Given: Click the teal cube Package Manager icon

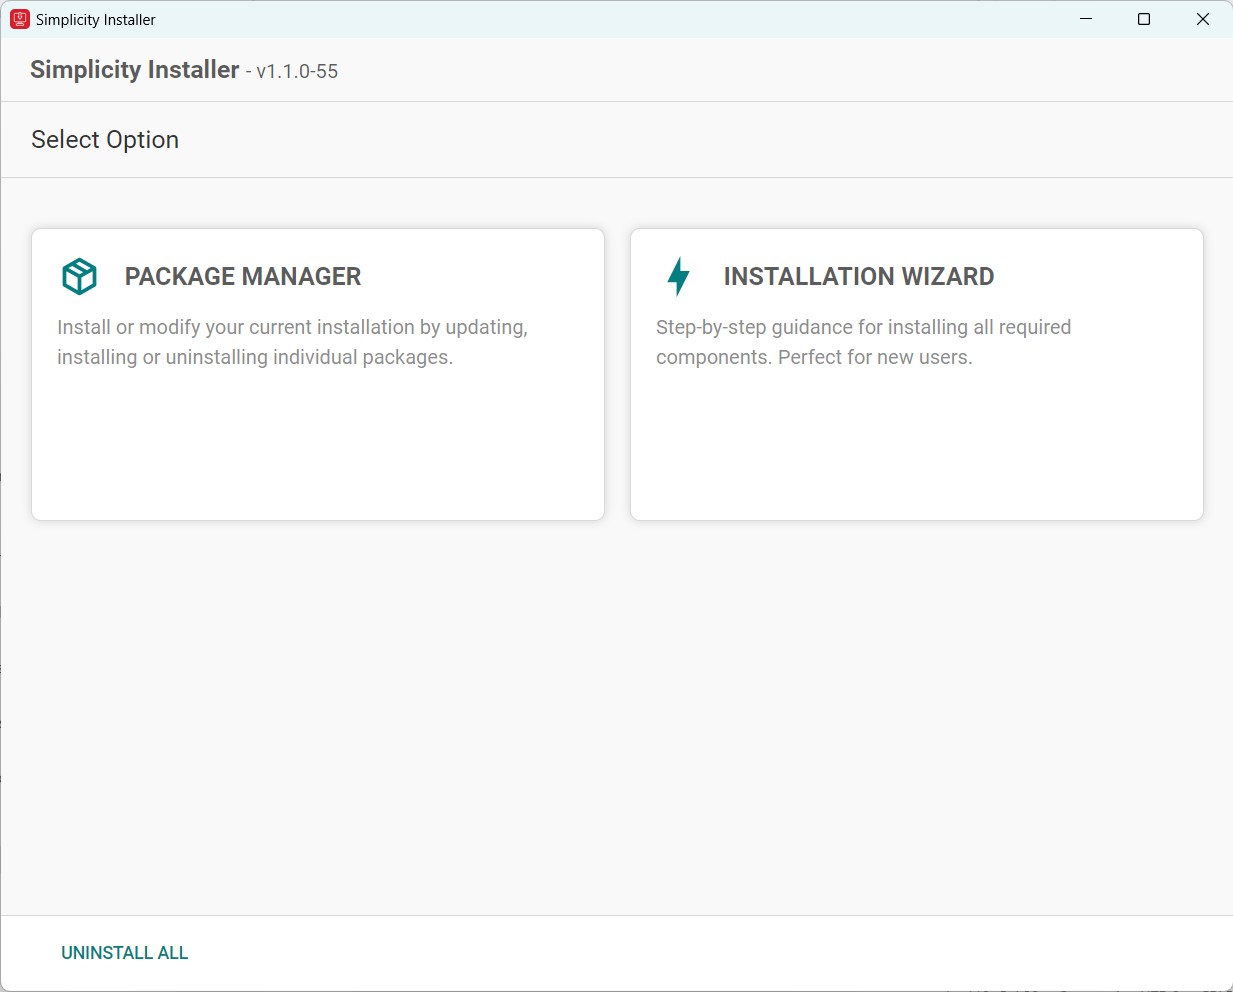Looking at the screenshot, I should coord(79,276).
